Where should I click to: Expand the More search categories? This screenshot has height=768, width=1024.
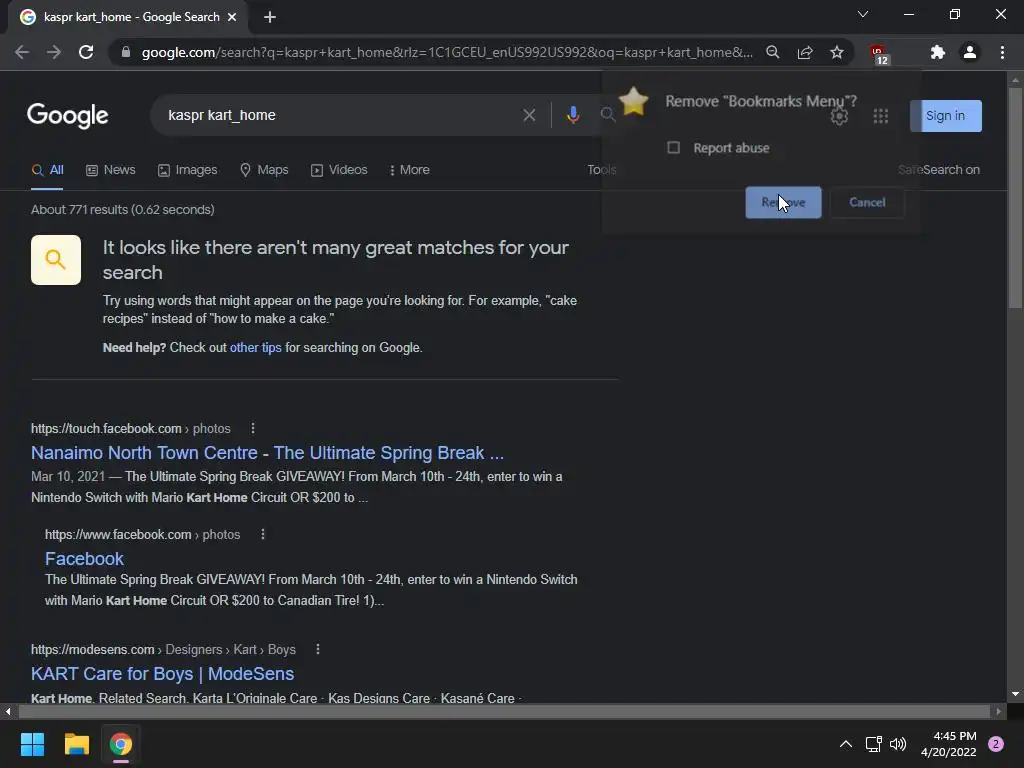tap(409, 170)
